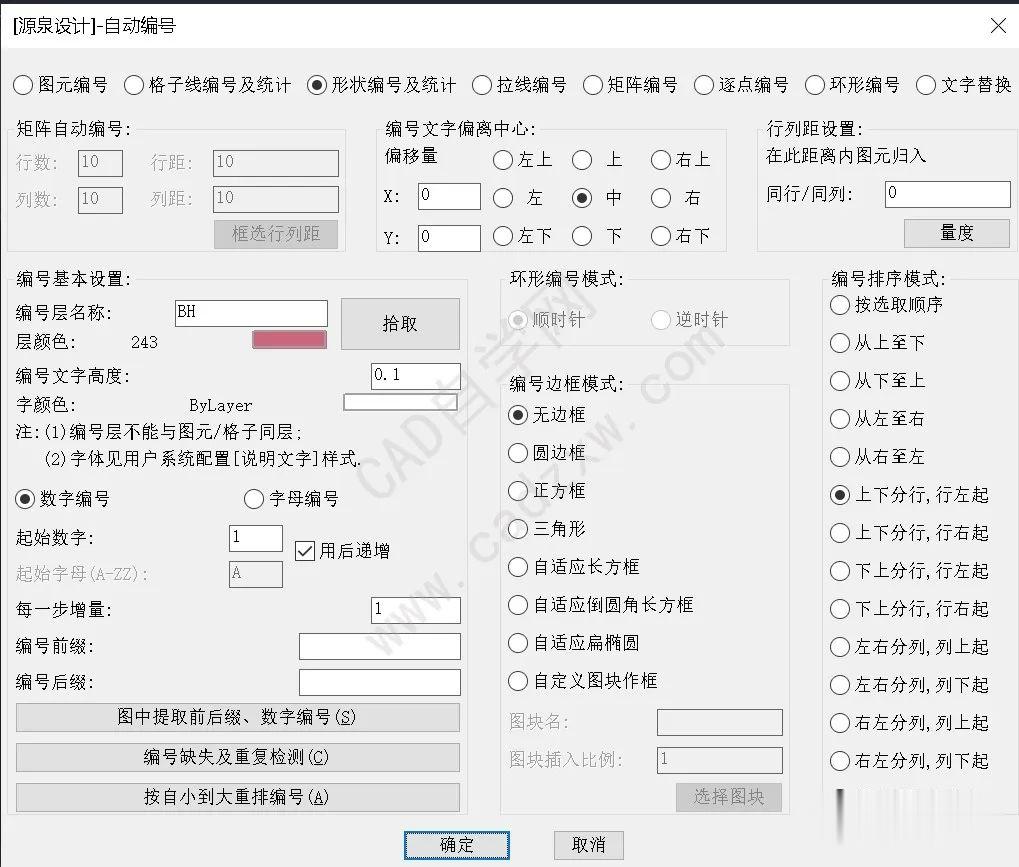The height and width of the screenshot is (867, 1019).
Task: Set sorting mode to 从左至右
Action: tap(839, 419)
